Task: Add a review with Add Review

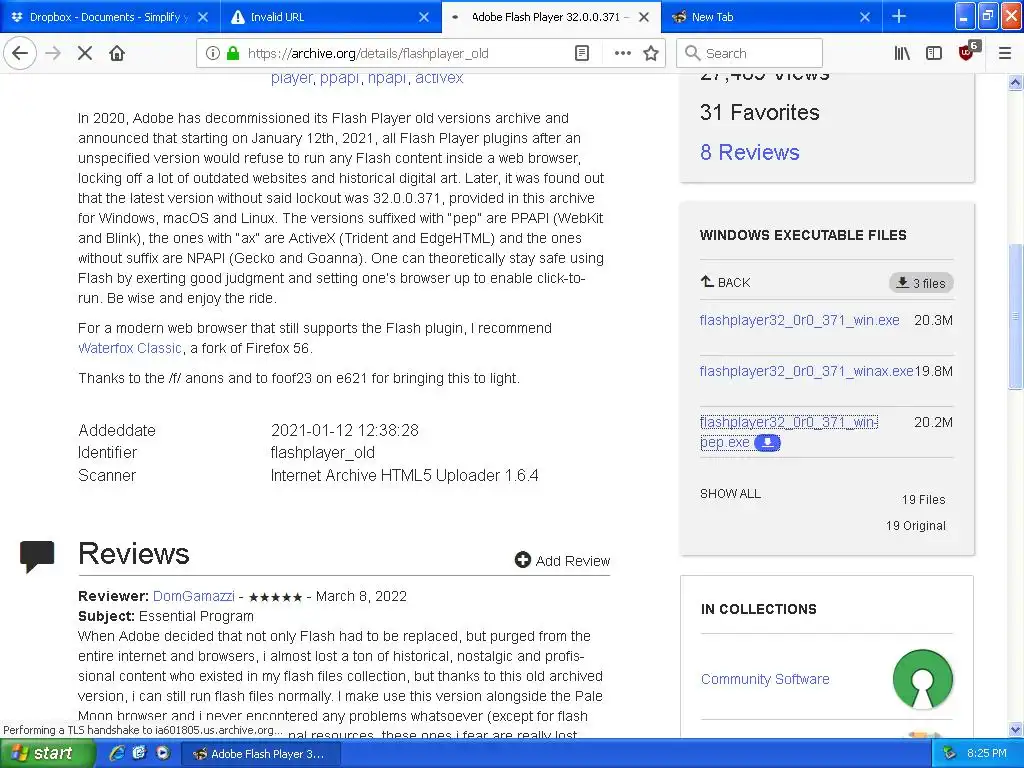Action: (562, 560)
